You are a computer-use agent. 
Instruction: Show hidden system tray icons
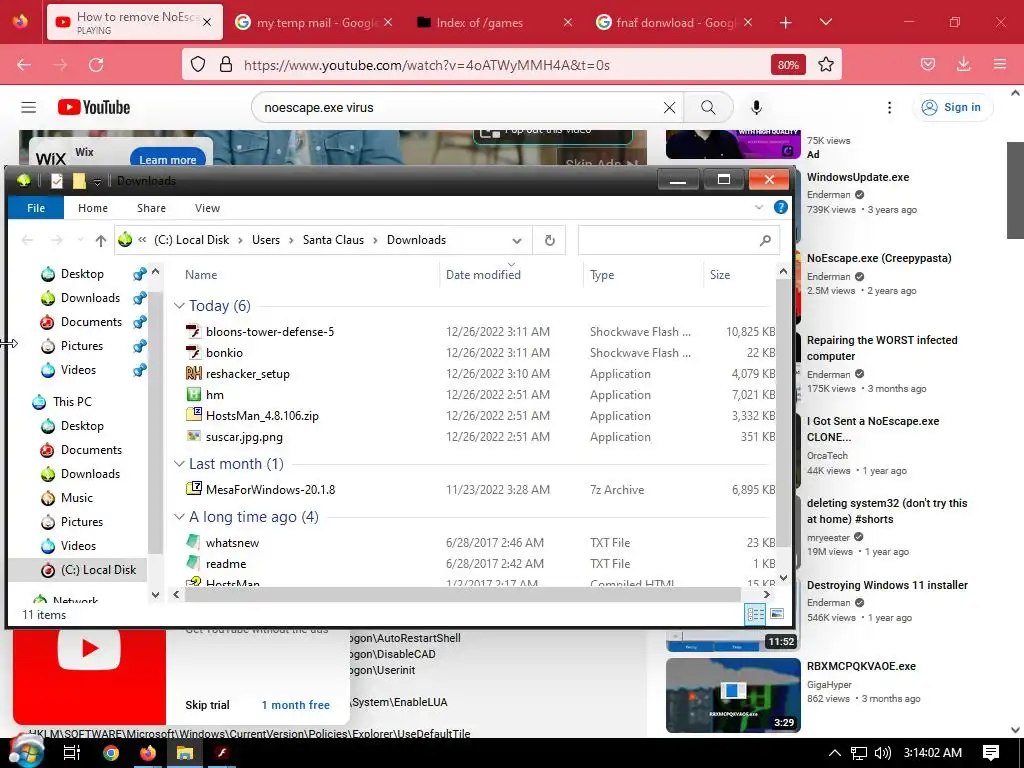pyautogui.click(x=835, y=753)
